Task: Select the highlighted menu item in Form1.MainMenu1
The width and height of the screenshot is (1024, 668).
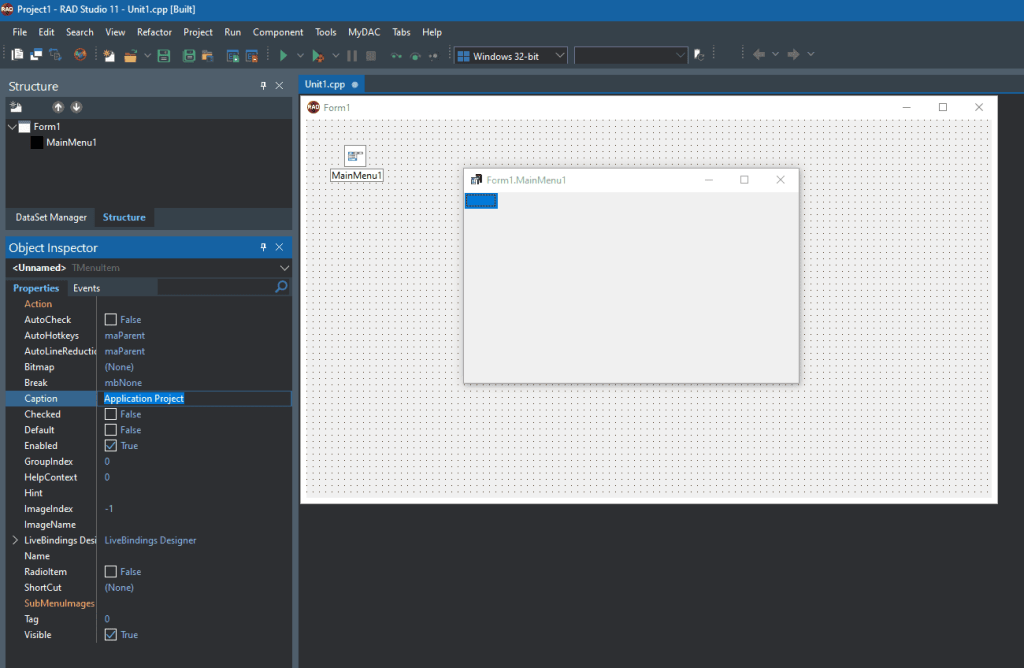Action: click(x=481, y=201)
